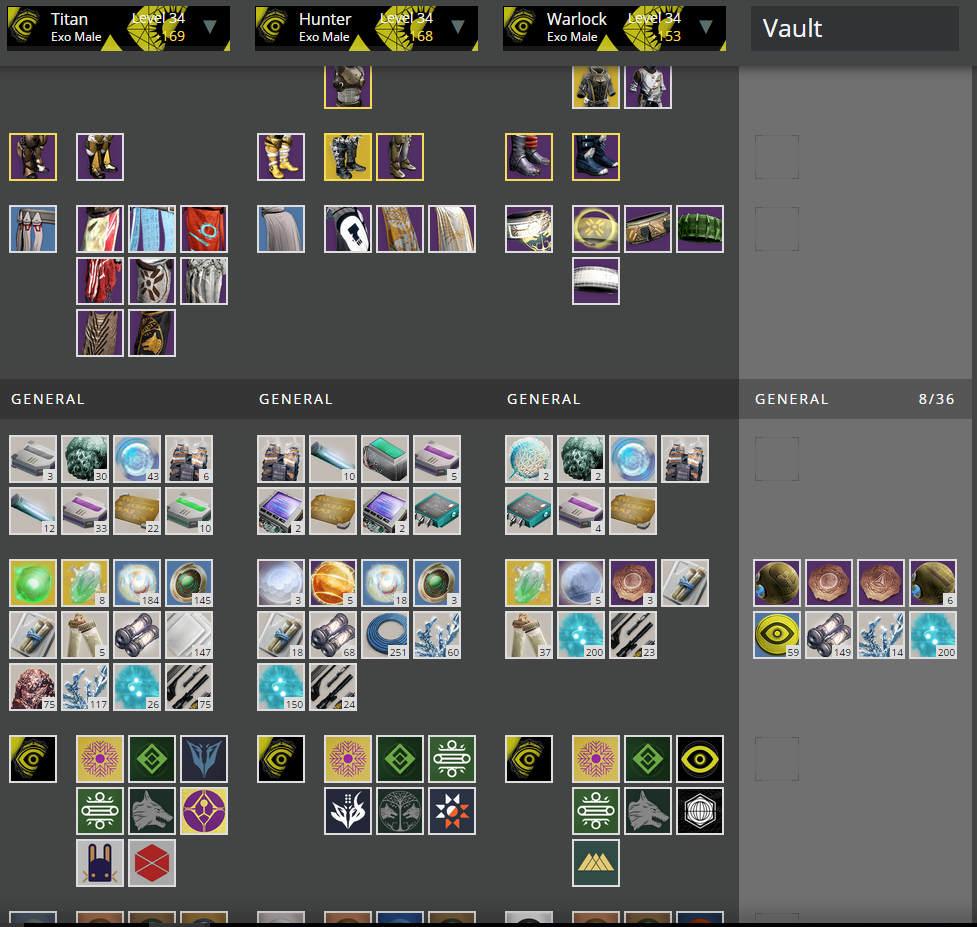Screen dimensions: 977x927
Task: Select the Titan red hexagon emblem
Action: coord(152,863)
